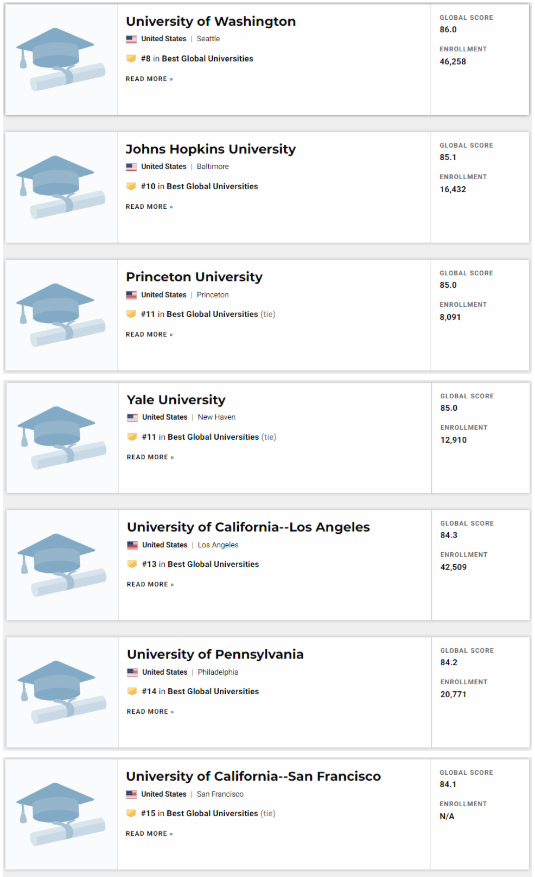
Task: Click US flag under UC San Francisco
Action: coord(131,794)
